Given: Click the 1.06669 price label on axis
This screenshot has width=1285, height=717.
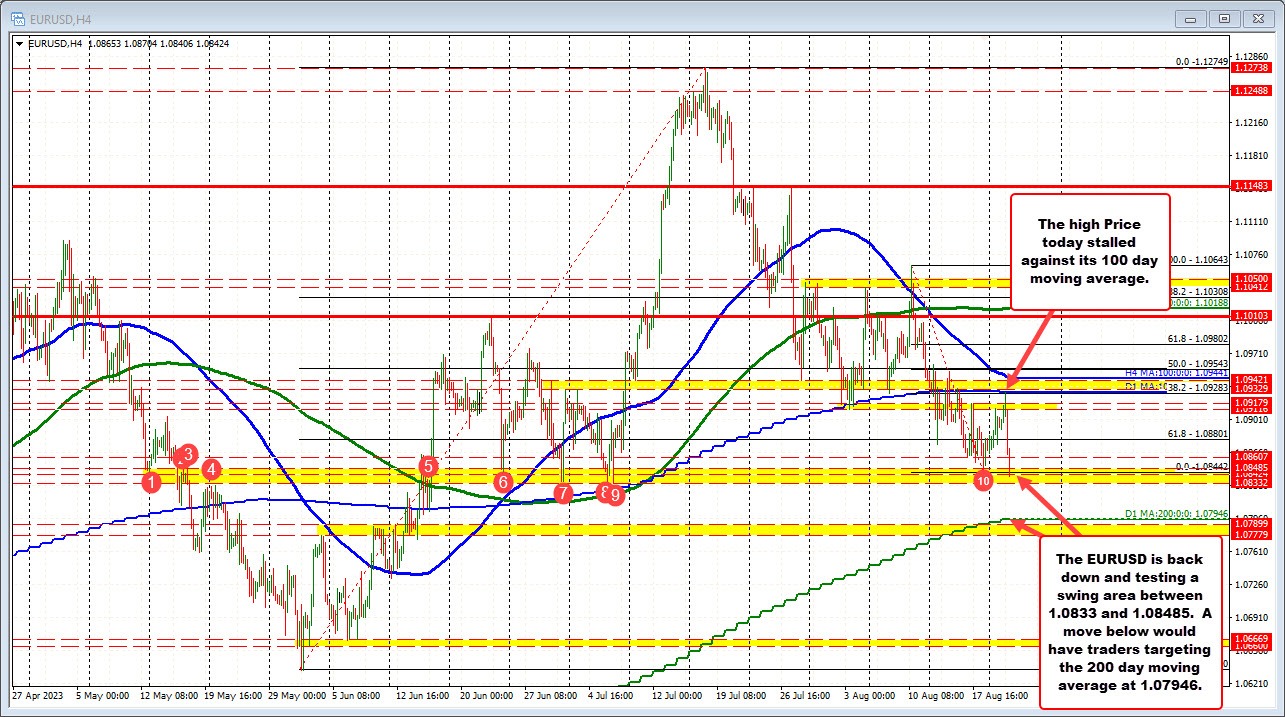Looking at the screenshot, I should point(1251,638).
